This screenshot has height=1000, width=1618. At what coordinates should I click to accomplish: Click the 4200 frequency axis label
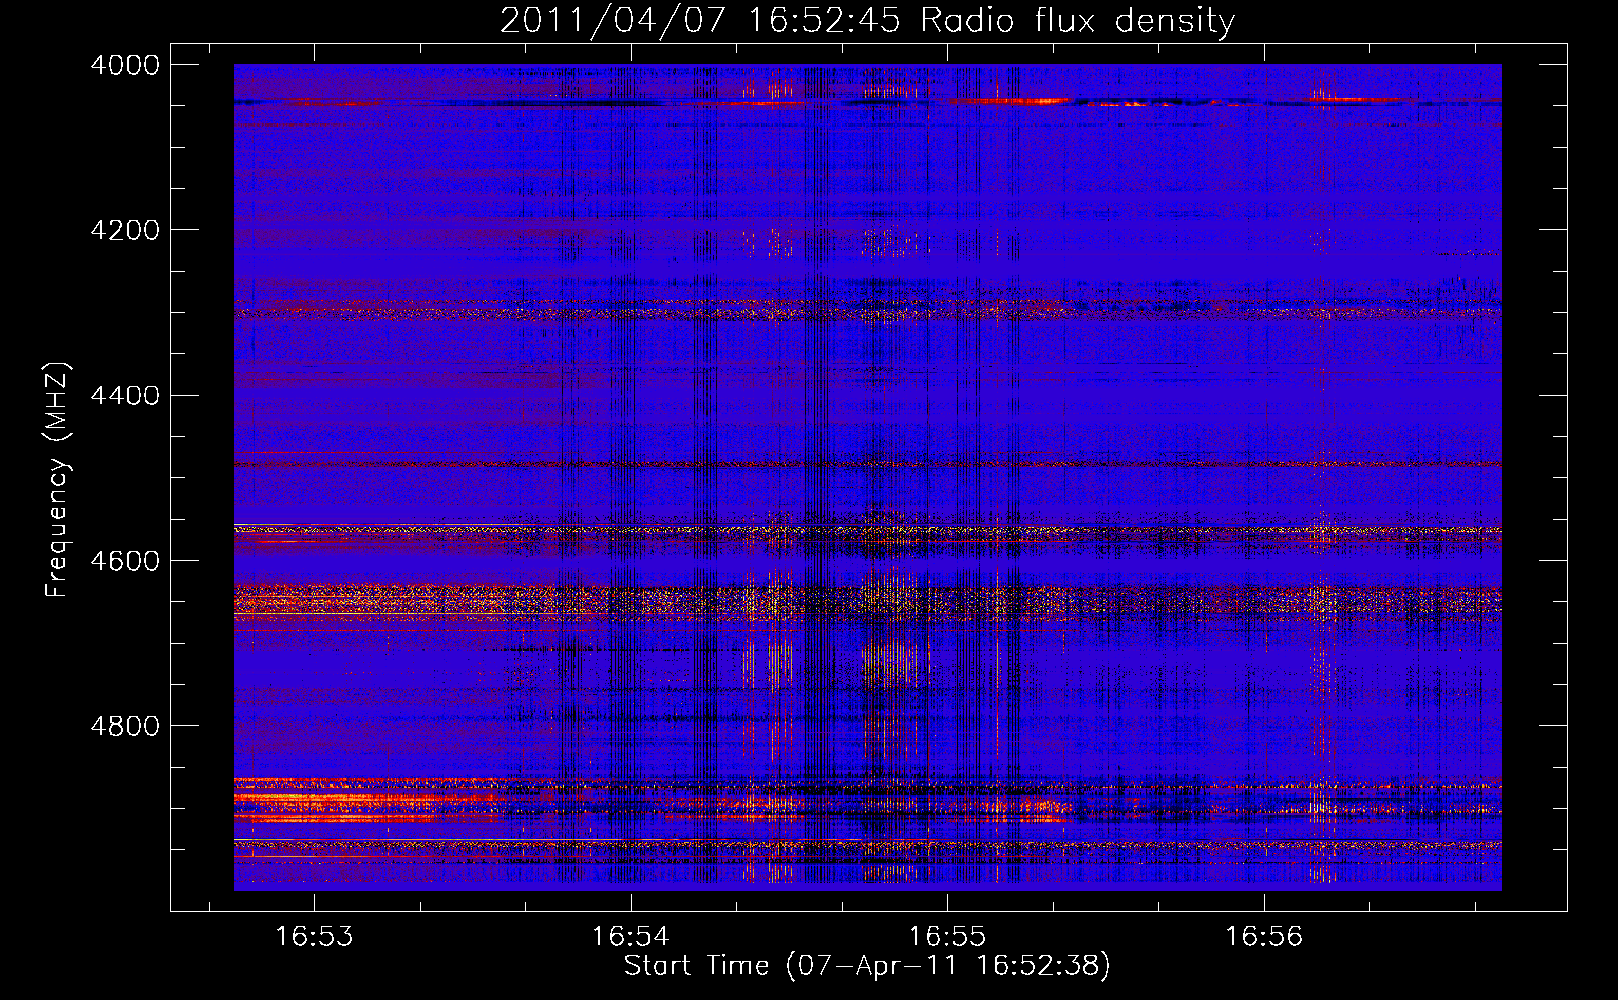(x=125, y=230)
